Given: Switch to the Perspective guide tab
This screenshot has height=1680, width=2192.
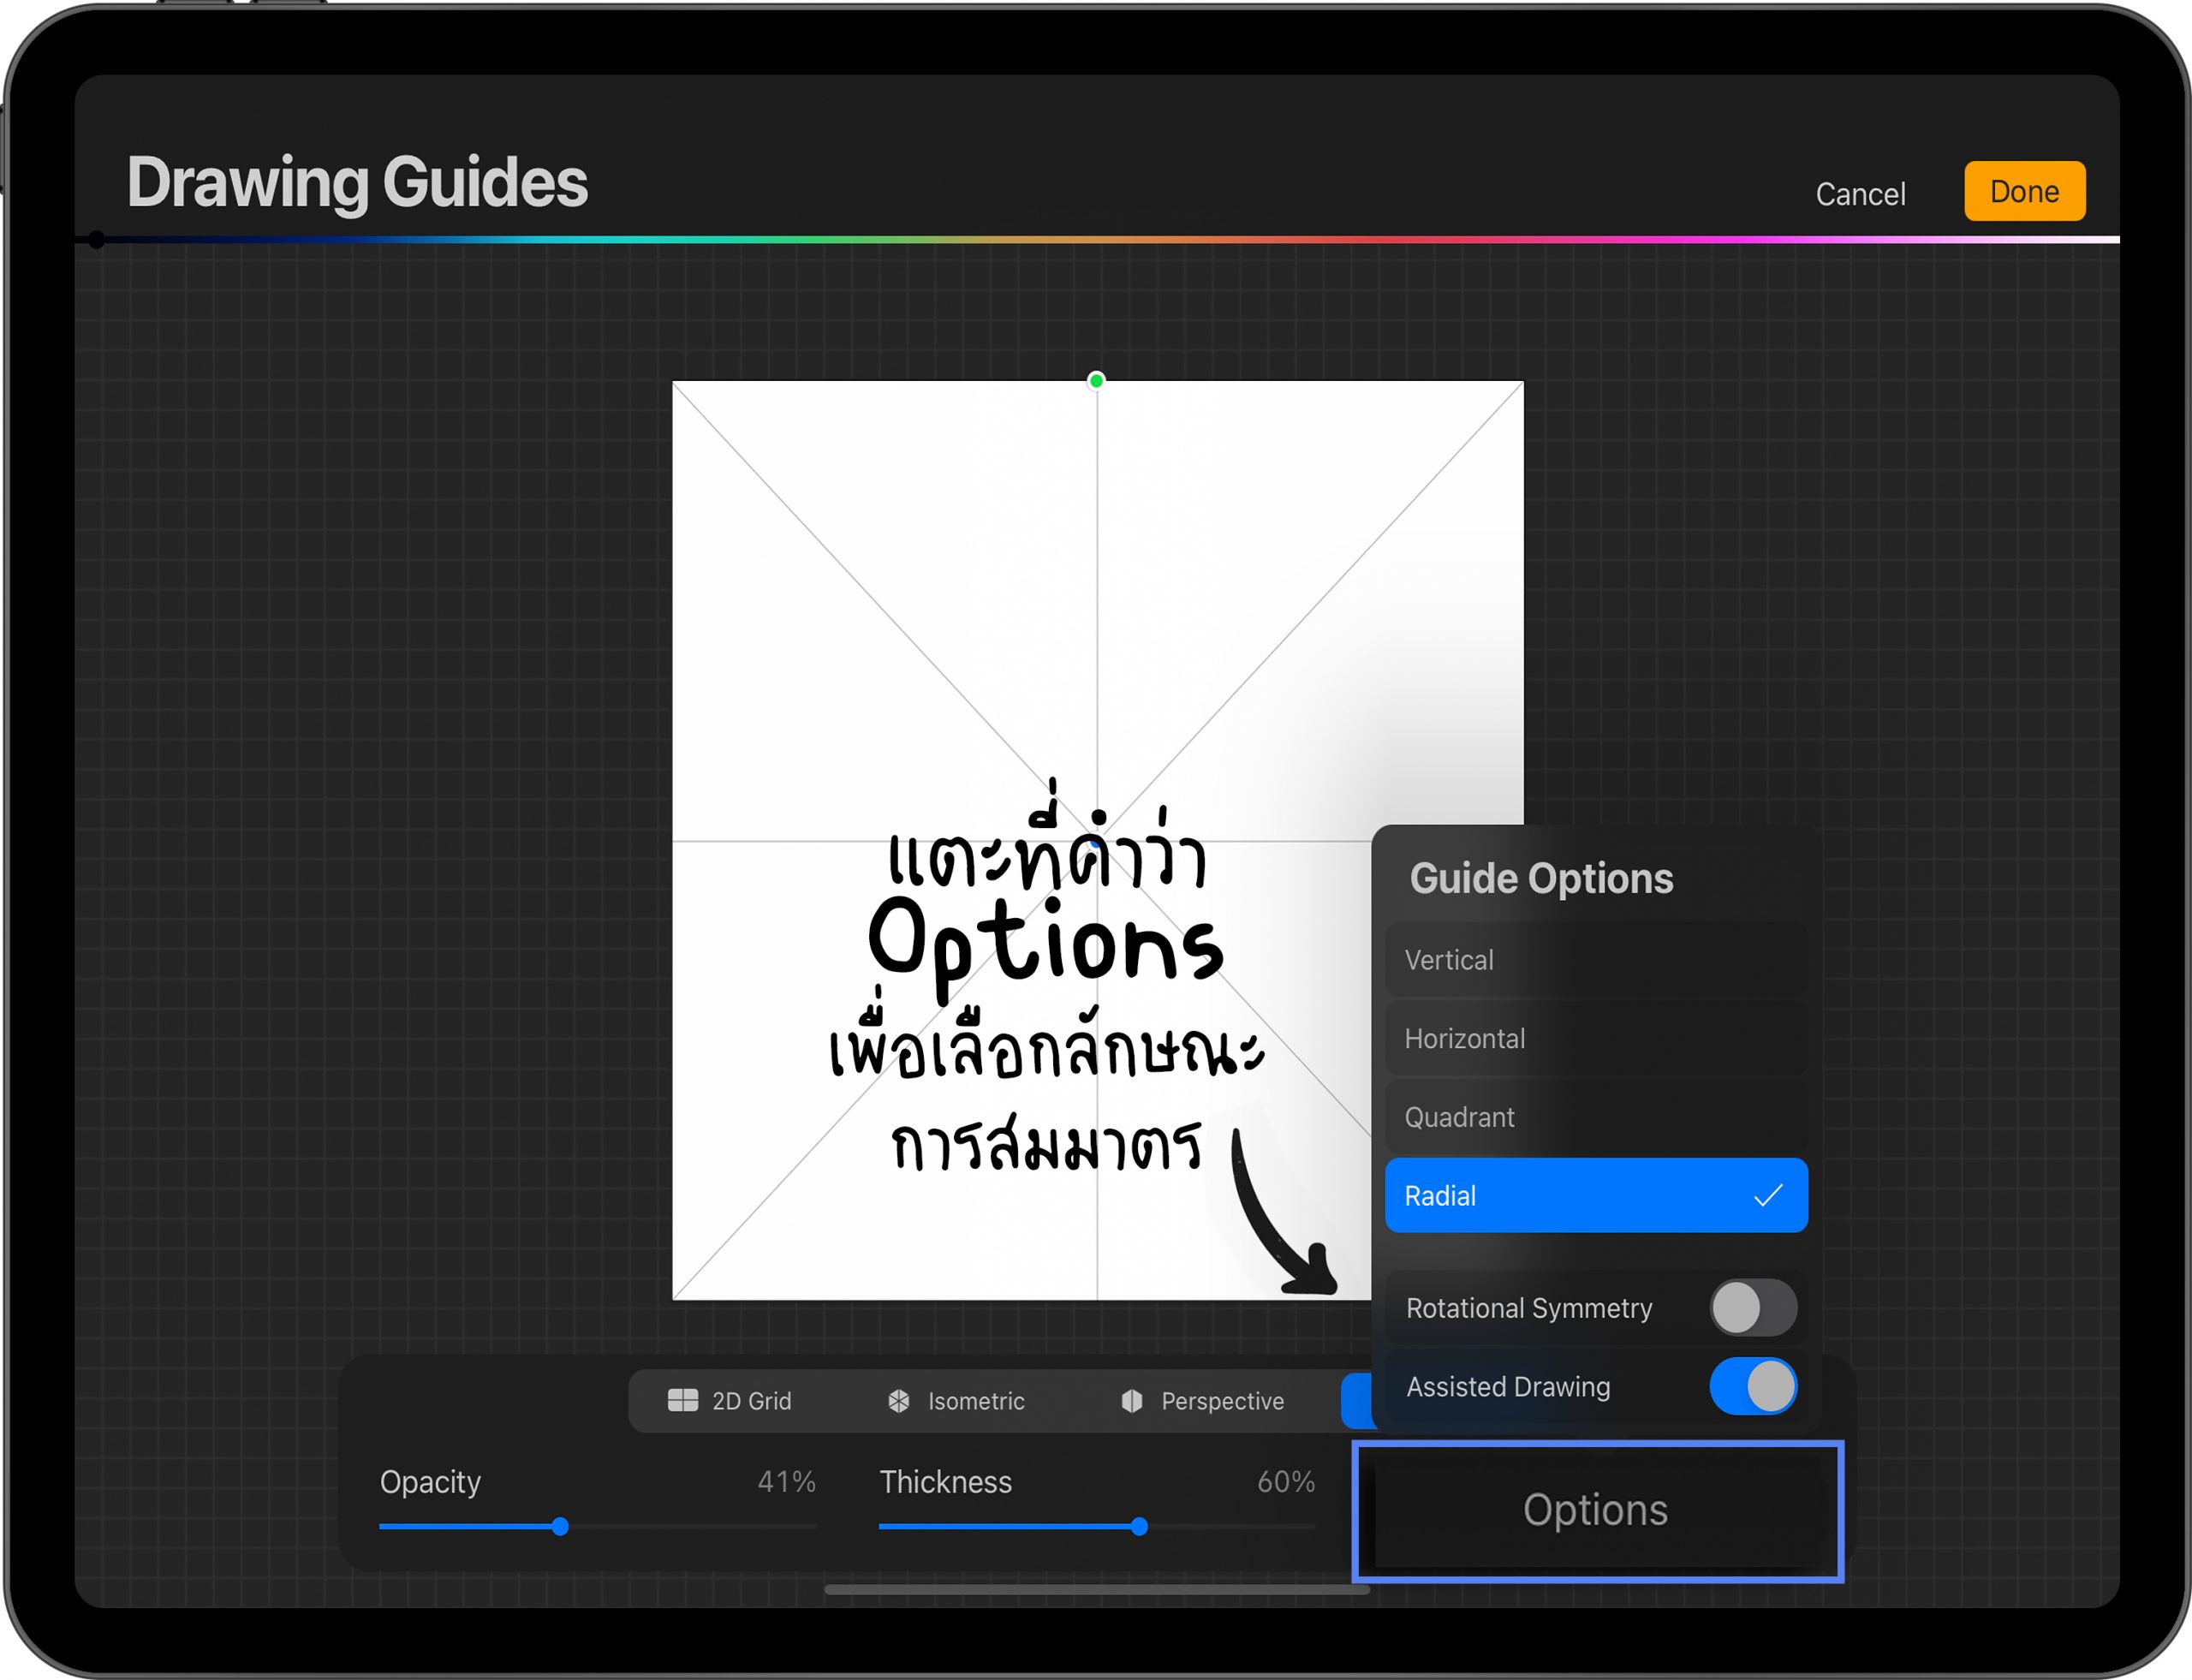Looking at the screenshot, I should point(1202,1400).
